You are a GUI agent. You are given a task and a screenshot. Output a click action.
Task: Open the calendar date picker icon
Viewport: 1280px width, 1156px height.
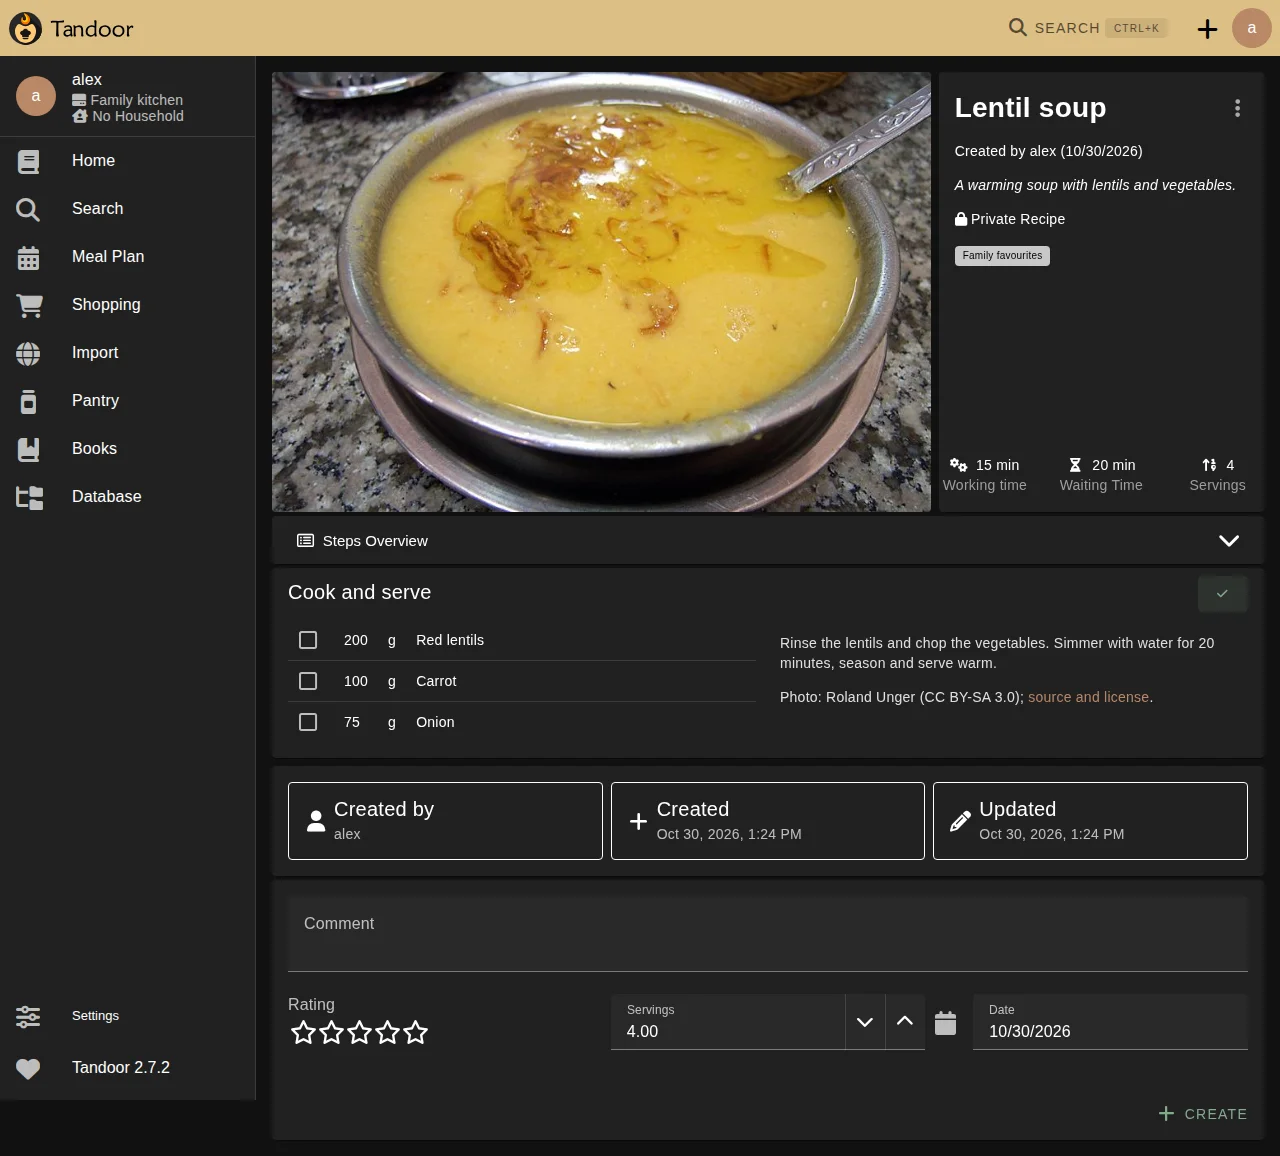[x=946, y=1023]
